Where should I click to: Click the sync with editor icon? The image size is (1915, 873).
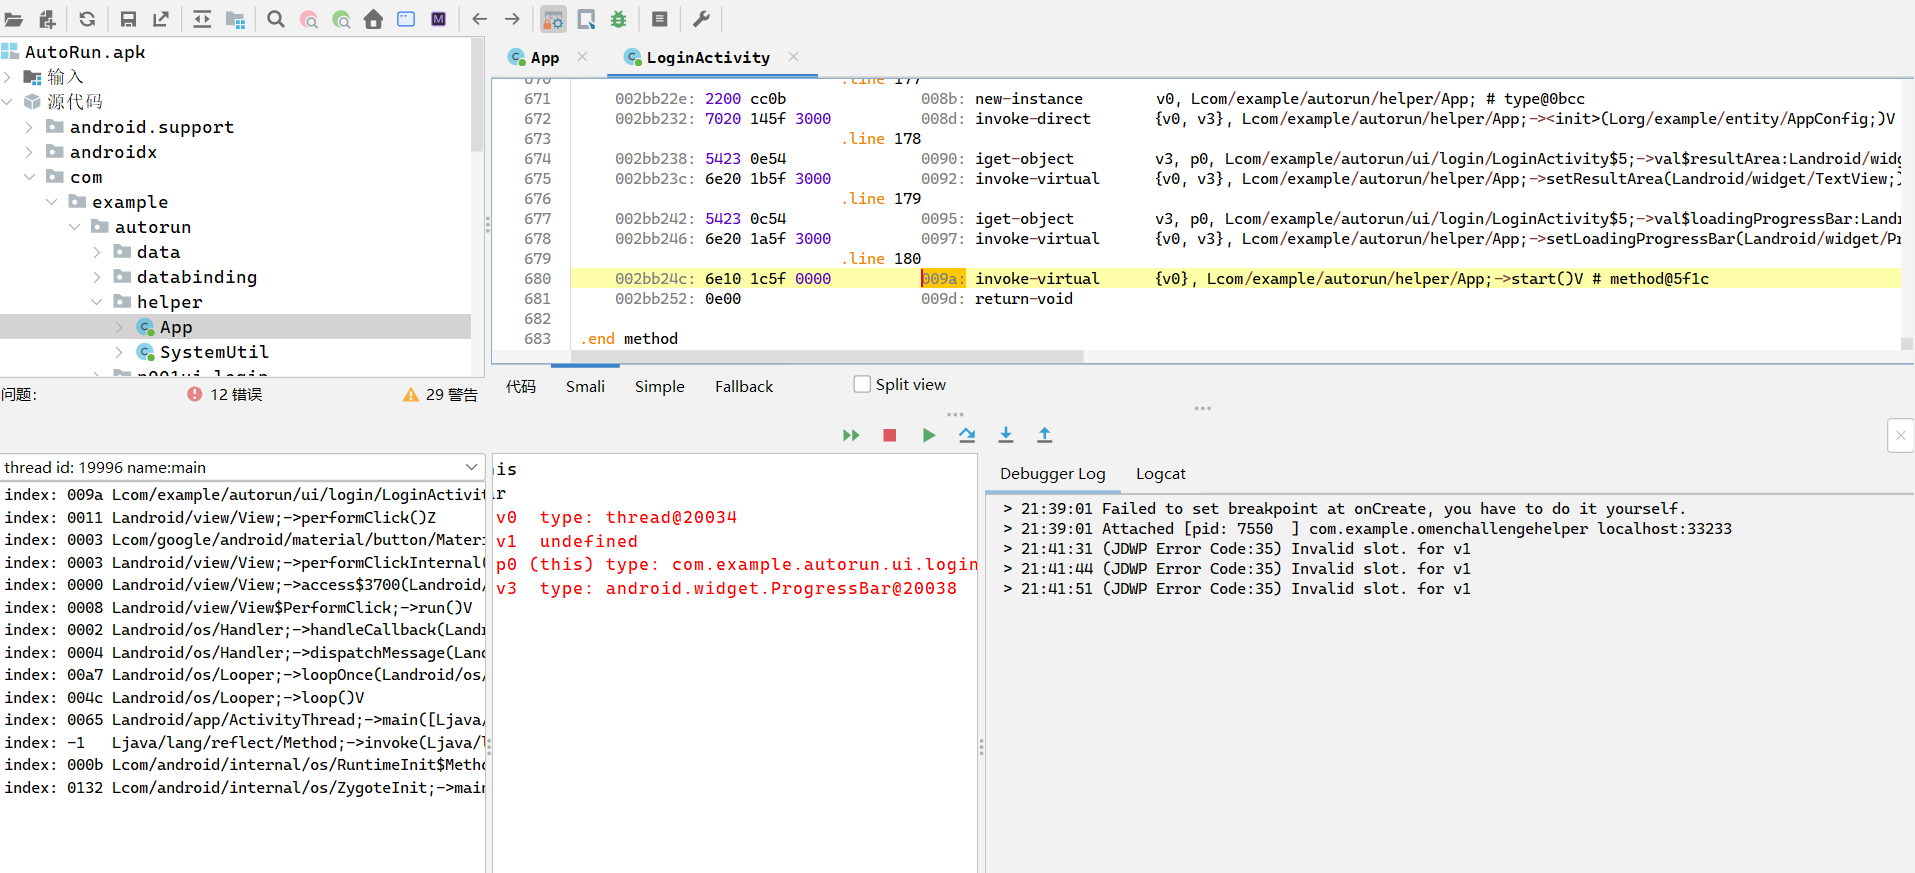tap(202, 19)
